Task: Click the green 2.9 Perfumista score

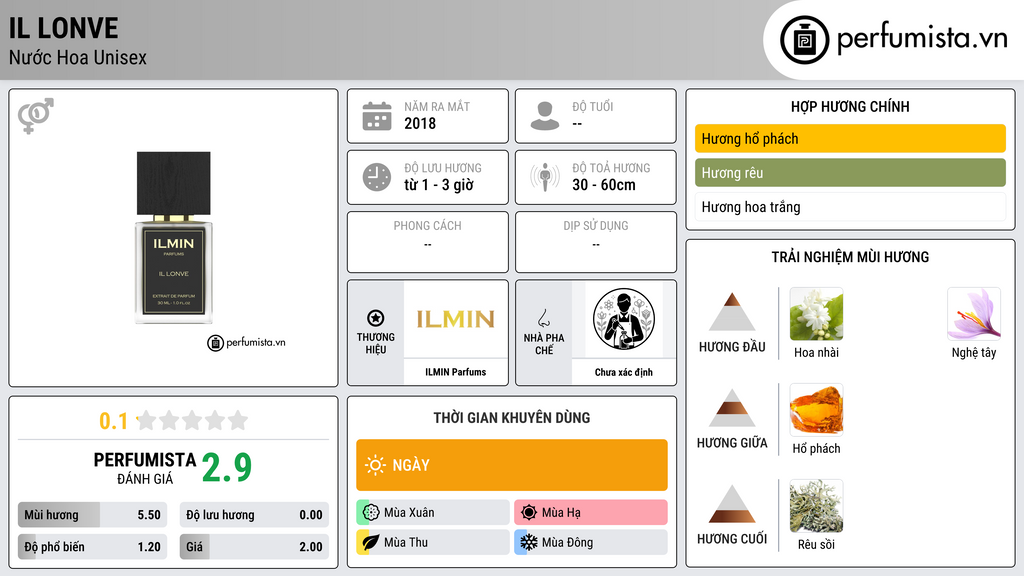Action: click(x=227, y=468)
